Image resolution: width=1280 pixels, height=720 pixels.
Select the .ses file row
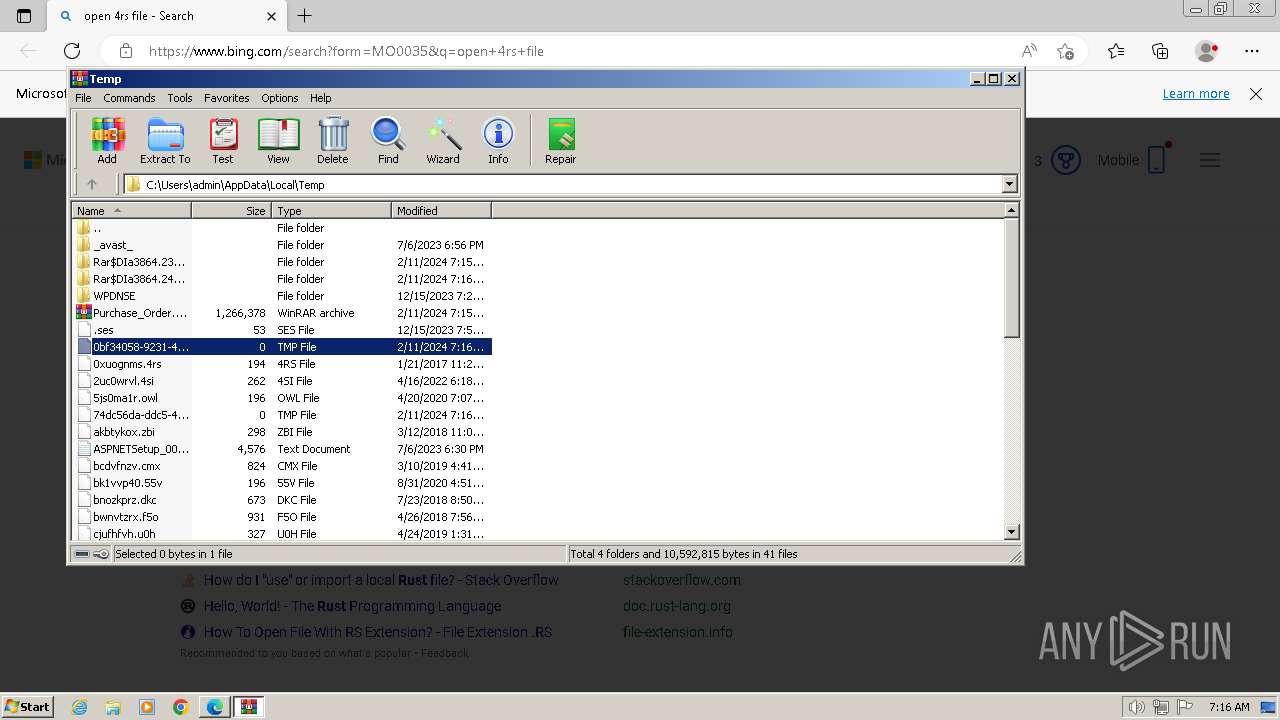point(282,330)
